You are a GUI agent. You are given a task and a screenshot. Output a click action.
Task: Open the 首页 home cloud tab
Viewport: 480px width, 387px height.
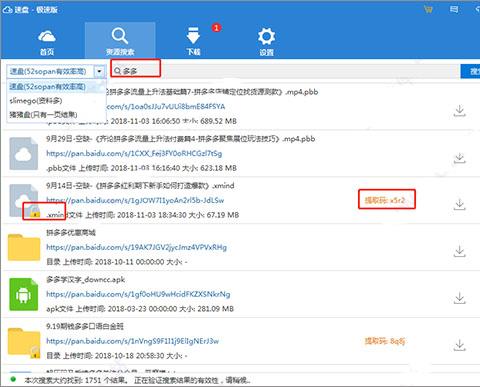coord(47,42)
